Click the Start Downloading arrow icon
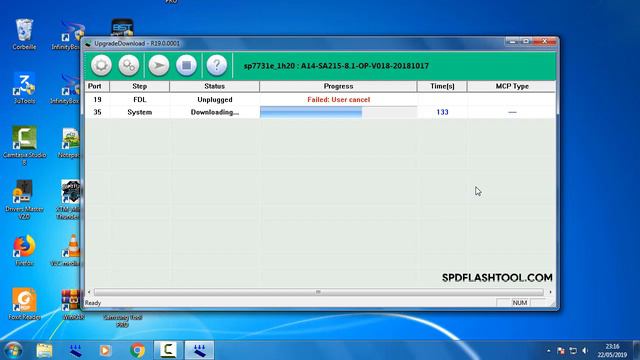 159,65
